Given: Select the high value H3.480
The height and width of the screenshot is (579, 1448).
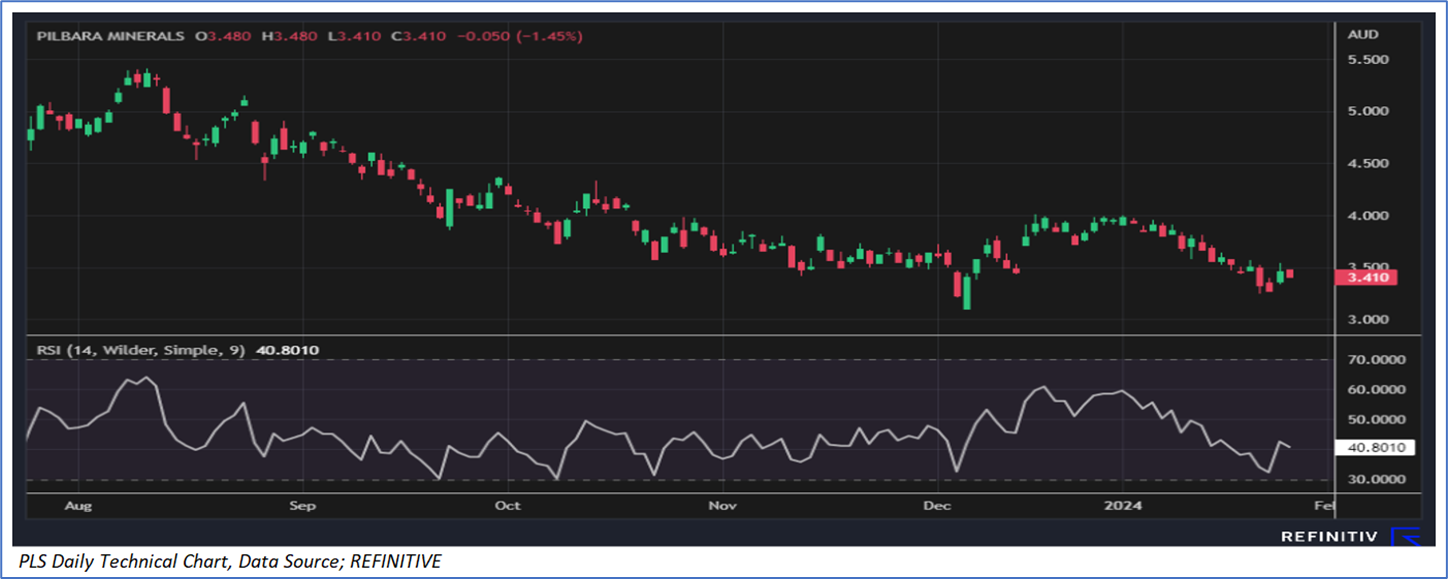Looking at the screenshot, I should (289, 36).
